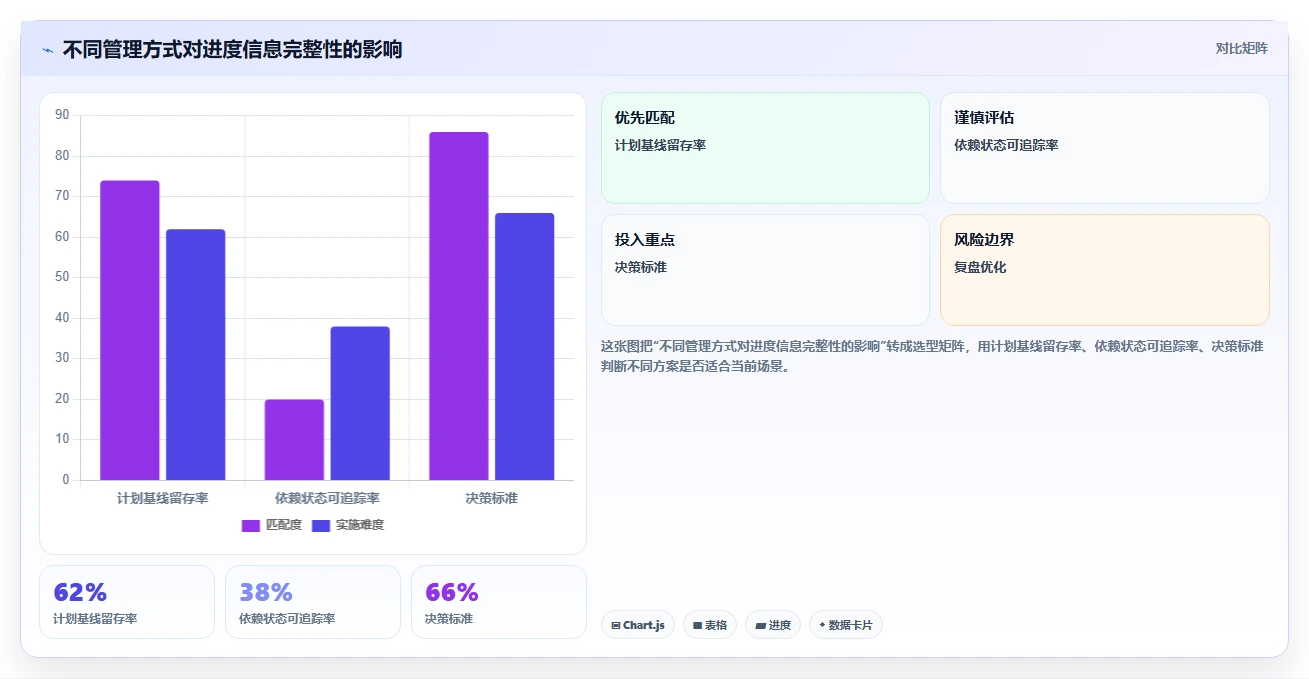
Task: Click the purple 匹配度 bar for 决策标准
Action: coord(459,306)
